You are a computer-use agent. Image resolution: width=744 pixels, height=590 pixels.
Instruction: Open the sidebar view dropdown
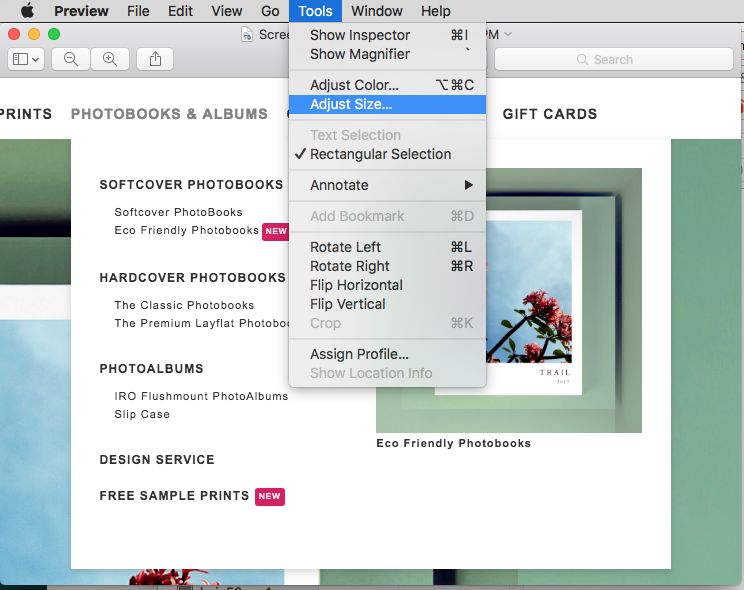coord(26,59)
